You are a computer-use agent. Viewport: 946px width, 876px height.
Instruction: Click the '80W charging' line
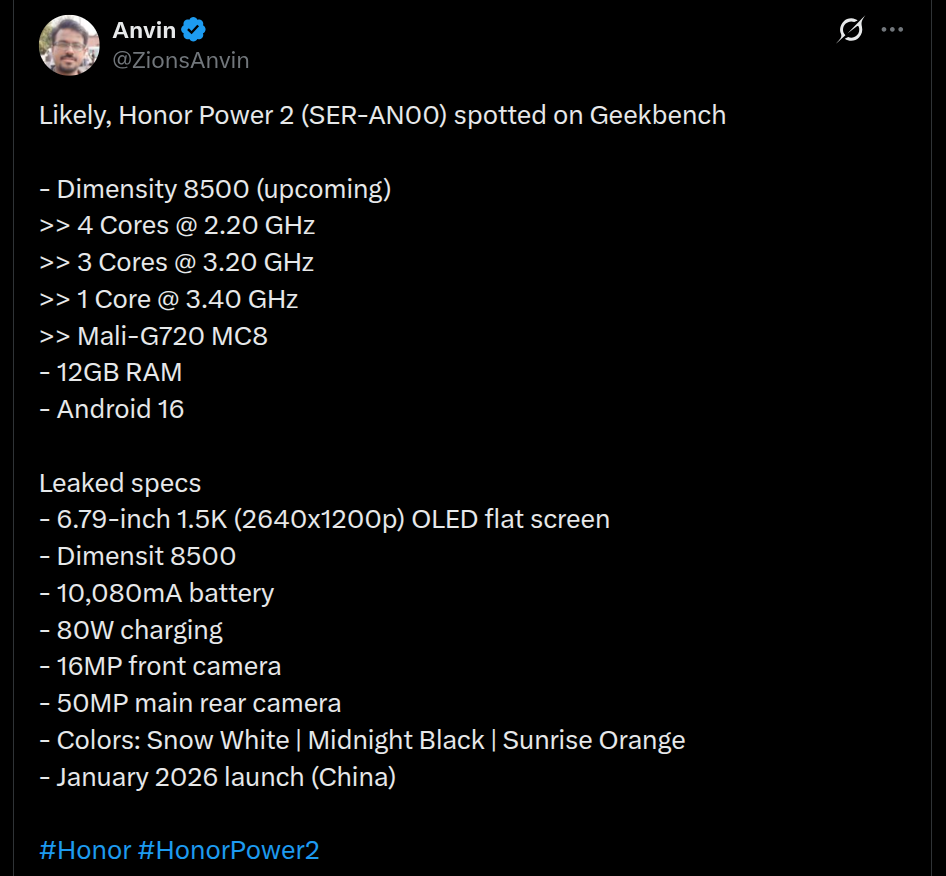[x=131, y=630]
